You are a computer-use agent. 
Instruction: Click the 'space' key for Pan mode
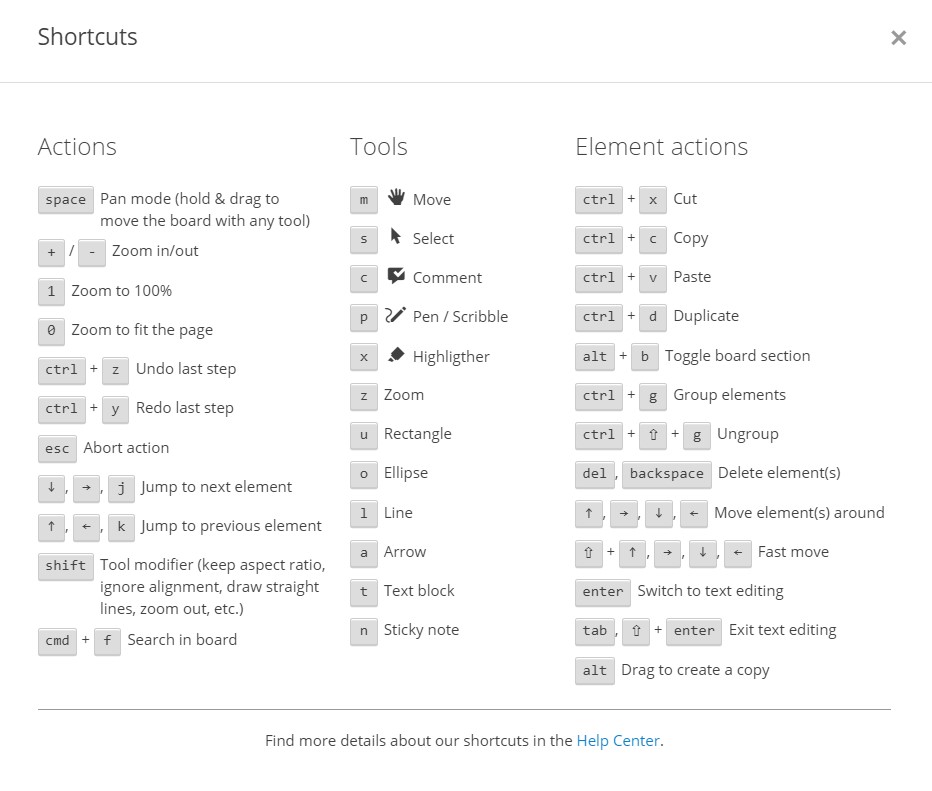[x=66, y=200]
